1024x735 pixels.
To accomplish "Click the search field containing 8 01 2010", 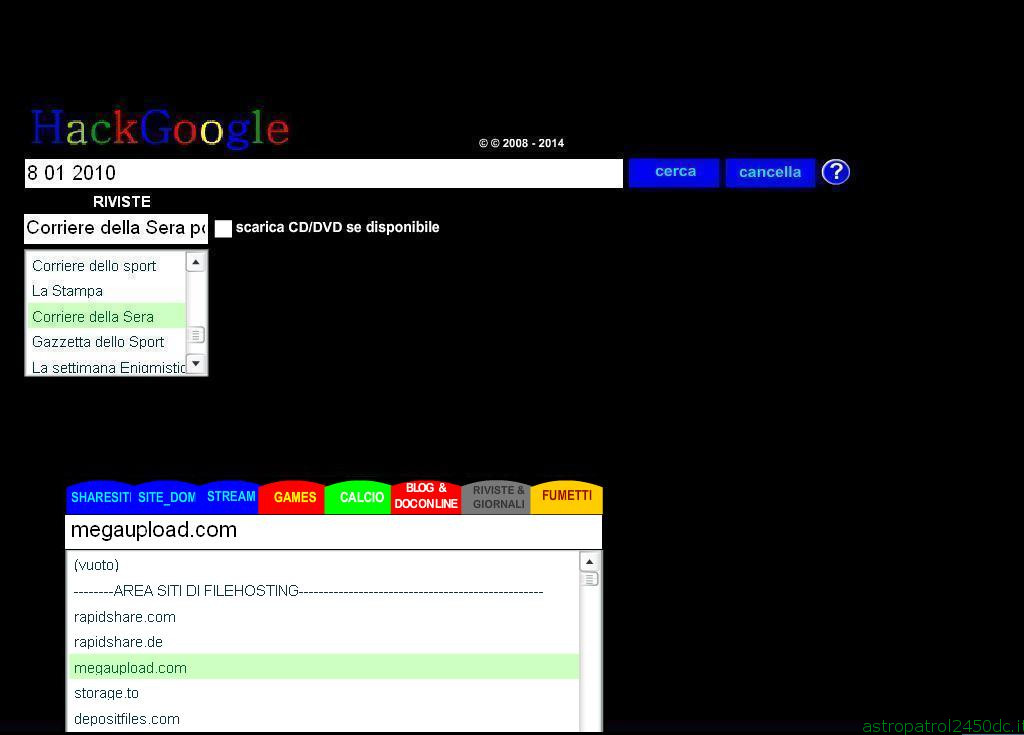I will coord(324,173).
